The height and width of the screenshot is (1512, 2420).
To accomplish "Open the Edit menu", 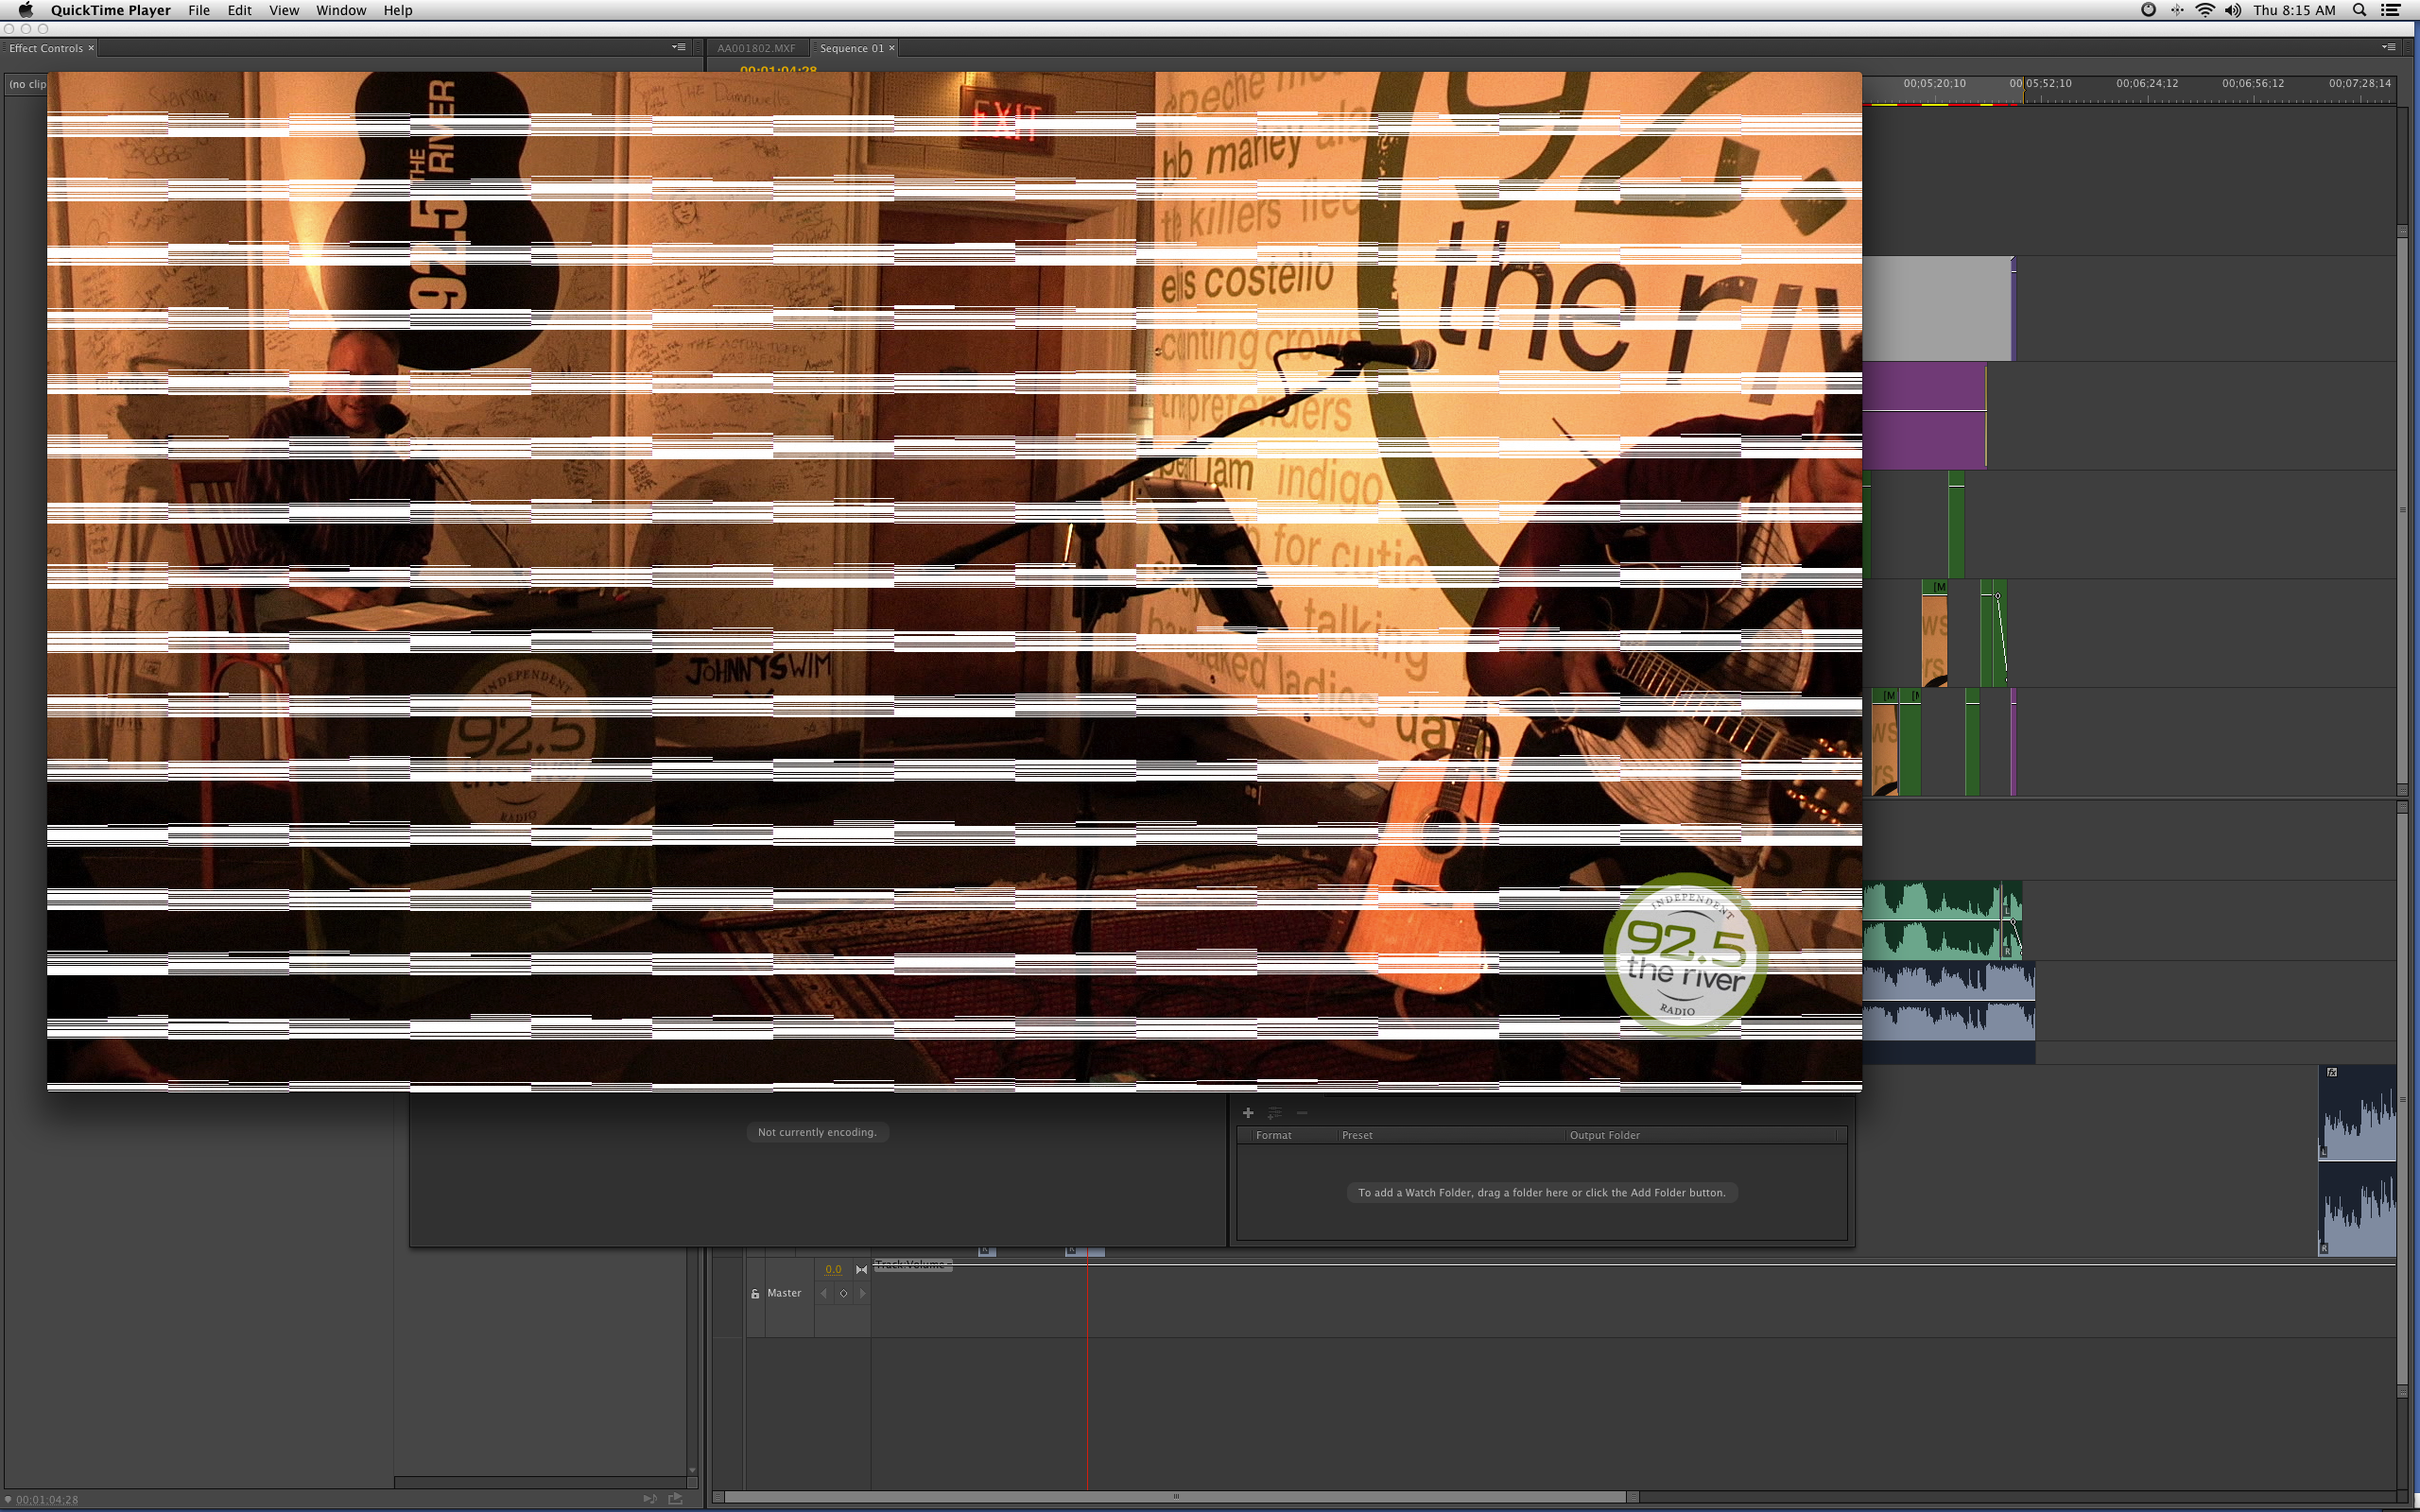I will click(239, 10).
